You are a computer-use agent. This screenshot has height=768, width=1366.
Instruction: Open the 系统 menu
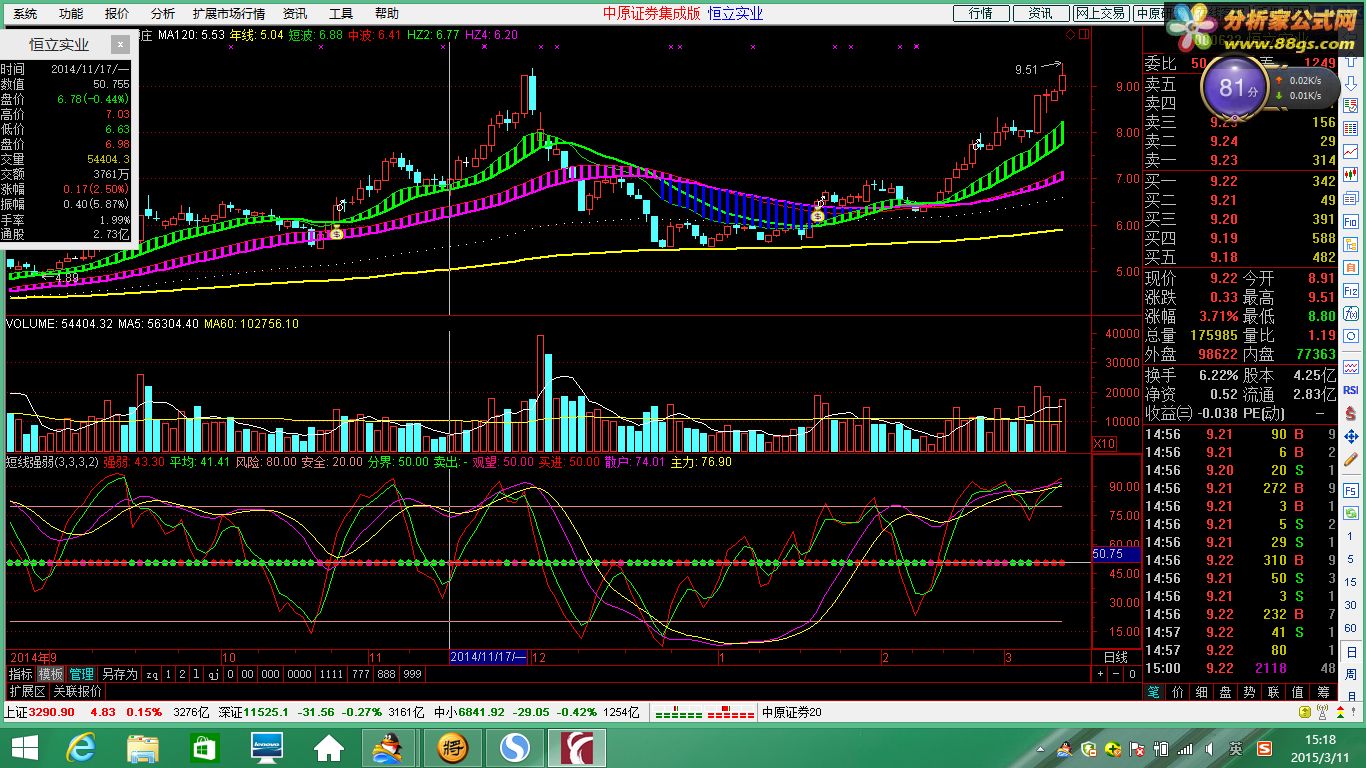click(25, 13)
